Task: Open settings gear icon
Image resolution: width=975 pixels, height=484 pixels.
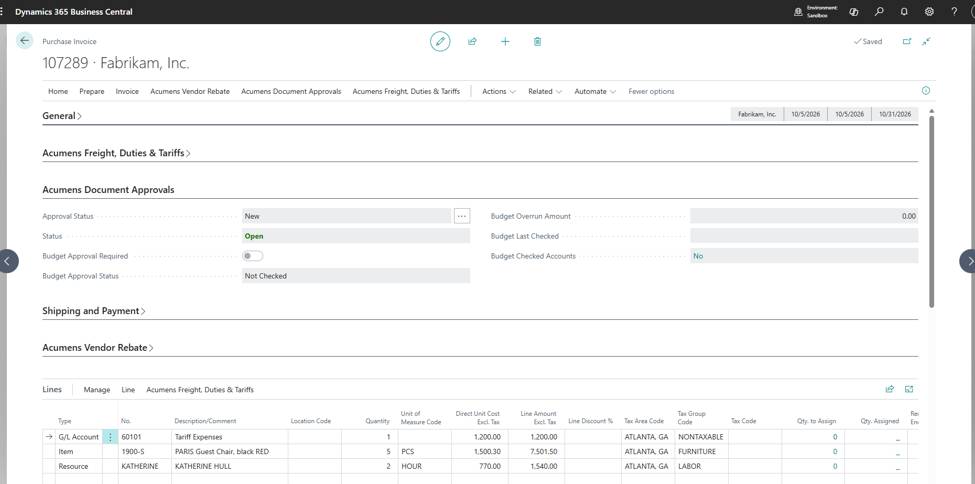Action: (x=929, y=12)
